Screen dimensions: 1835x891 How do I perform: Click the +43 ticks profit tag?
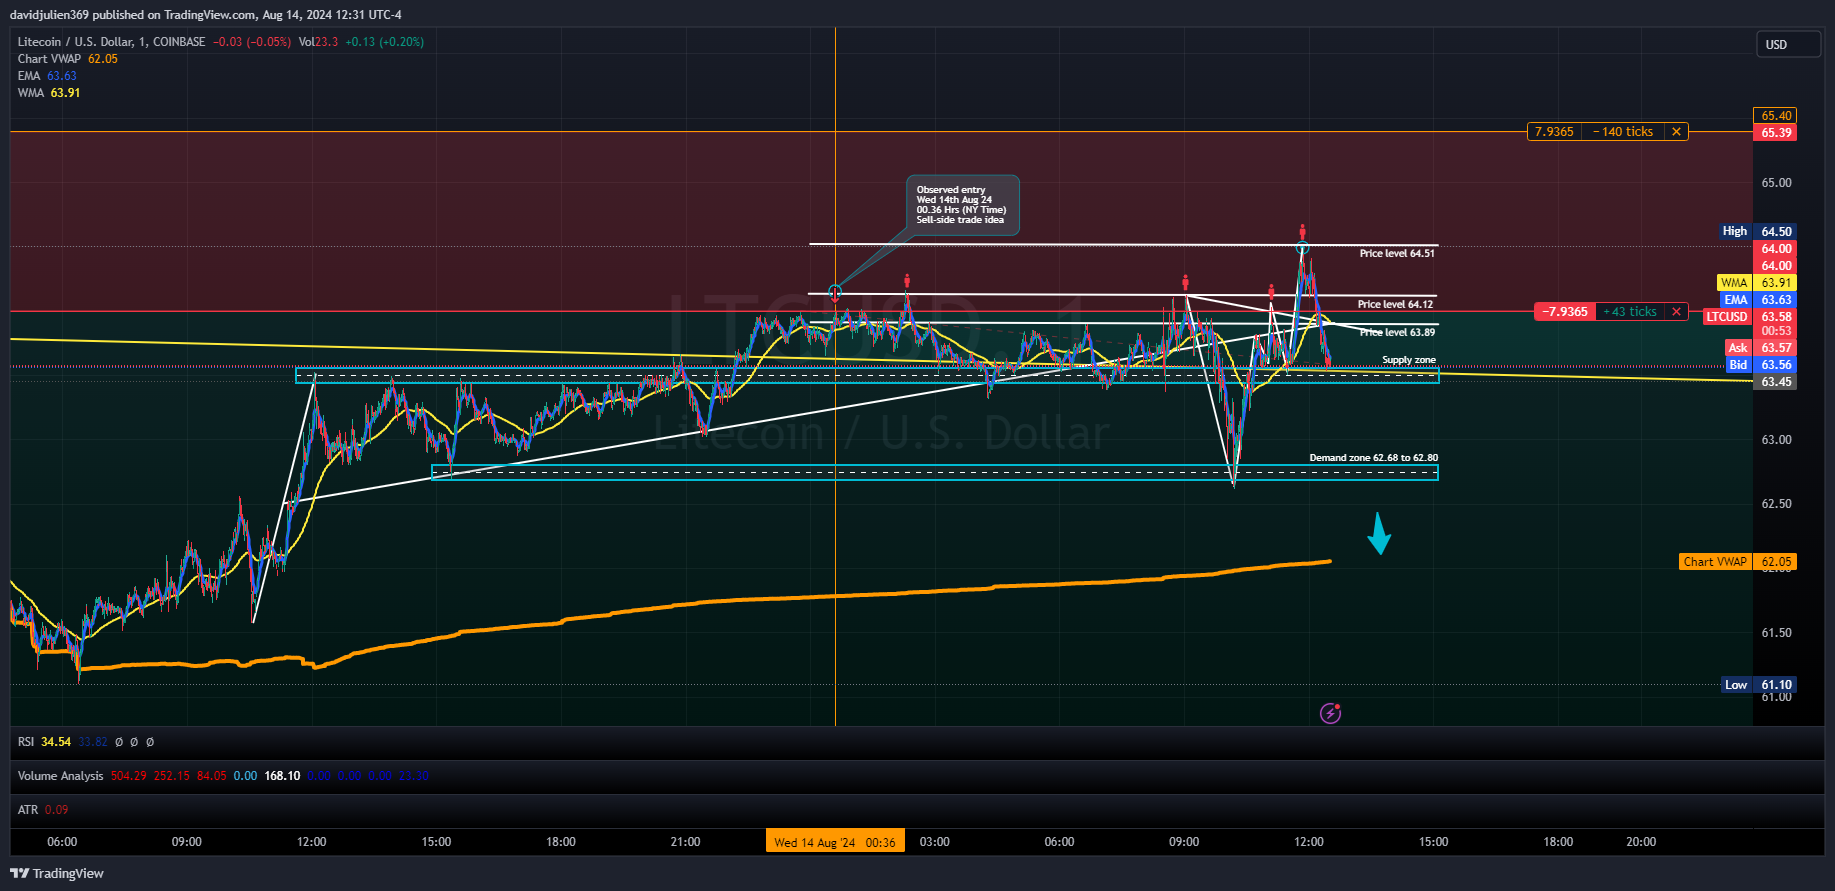click(x=1630, y=312)
